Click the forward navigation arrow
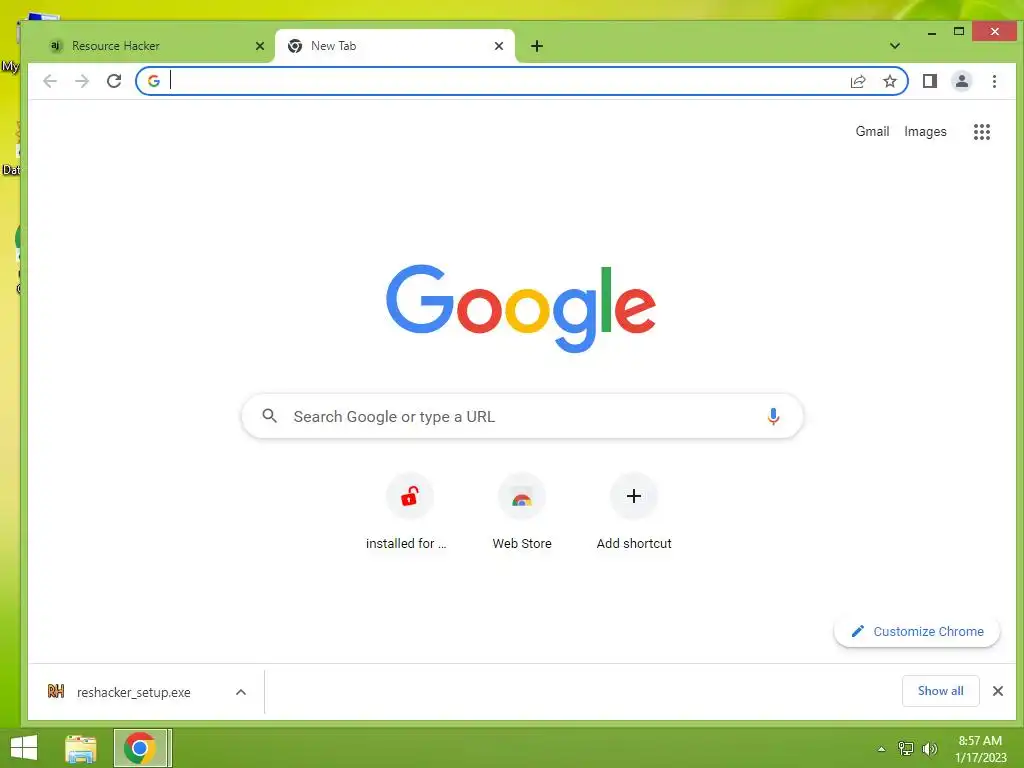Screen dimensions: 1024x768 coord(82,81)
